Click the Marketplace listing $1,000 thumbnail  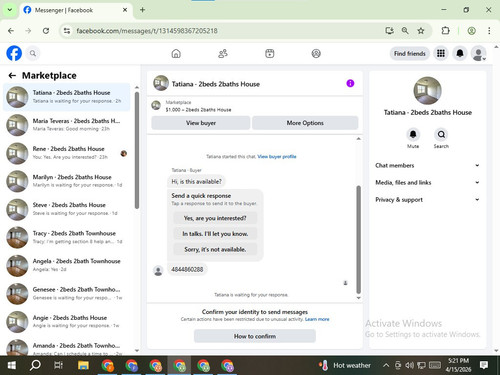156,106
